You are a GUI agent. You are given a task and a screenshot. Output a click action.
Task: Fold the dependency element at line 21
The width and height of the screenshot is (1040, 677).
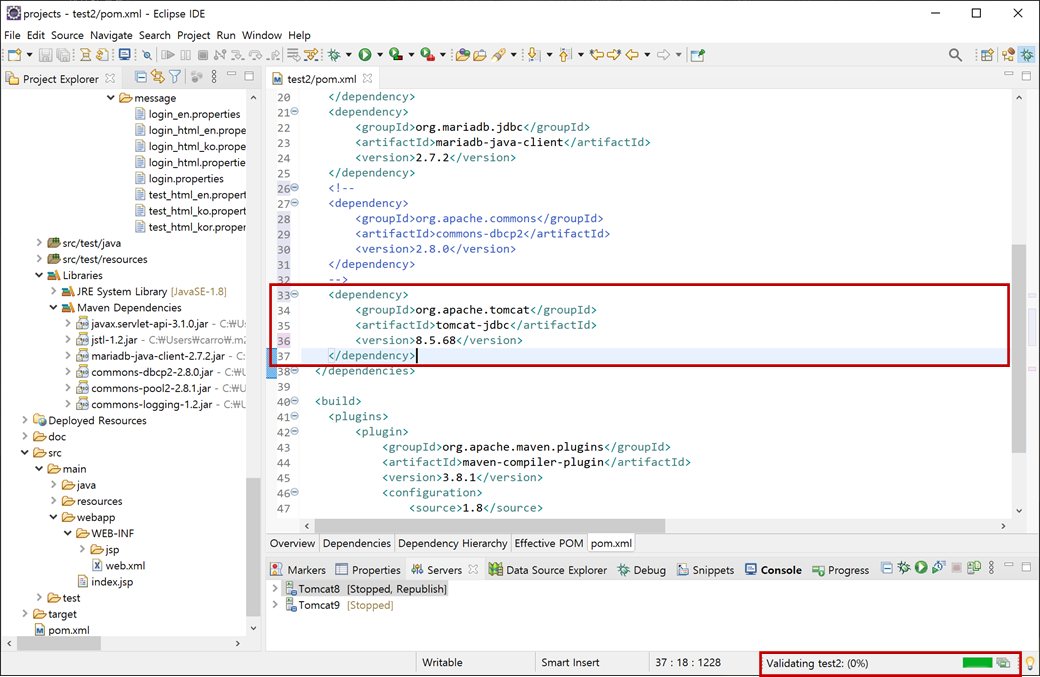(295, 111)
